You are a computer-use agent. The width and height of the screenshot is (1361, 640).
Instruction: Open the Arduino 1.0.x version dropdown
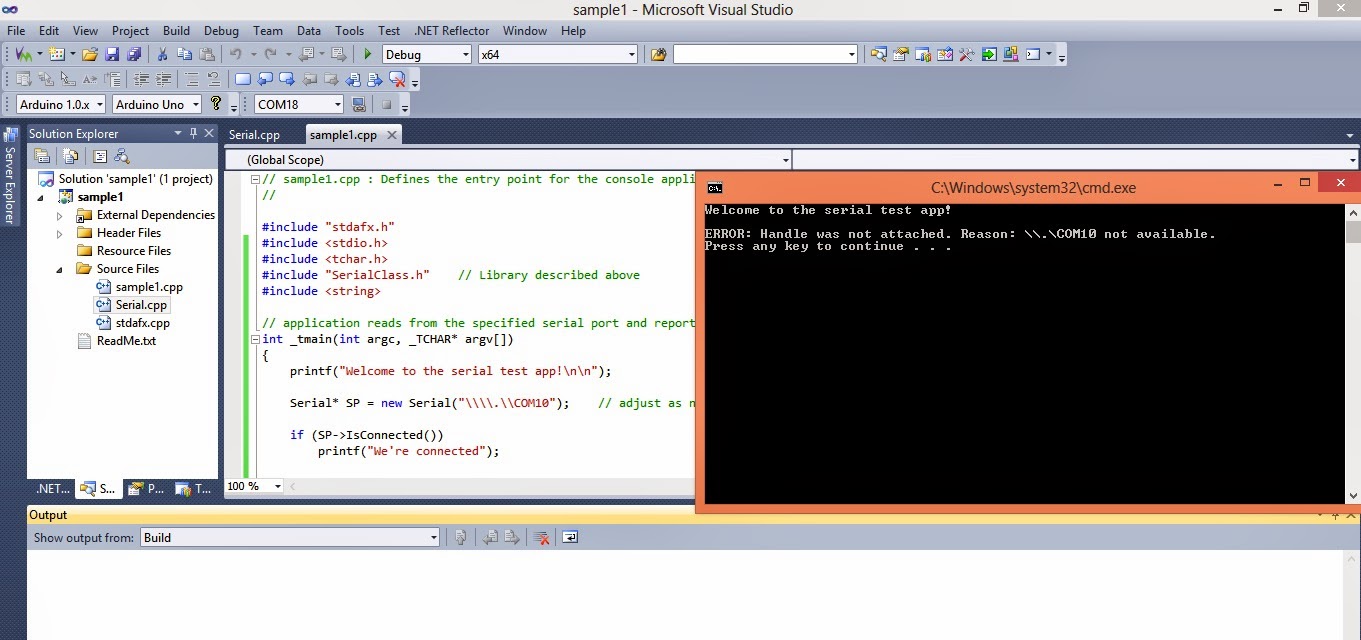coord(98,104)
